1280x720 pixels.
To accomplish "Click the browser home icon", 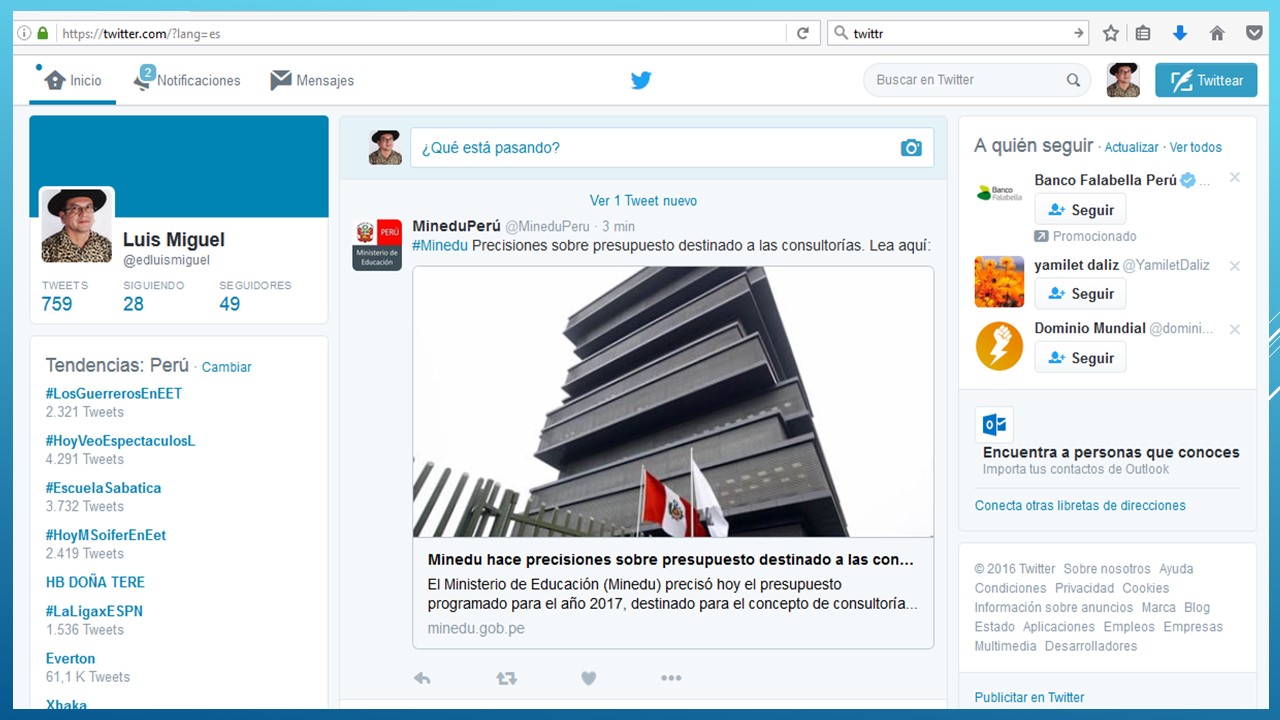I will [x=1217, y=33].
